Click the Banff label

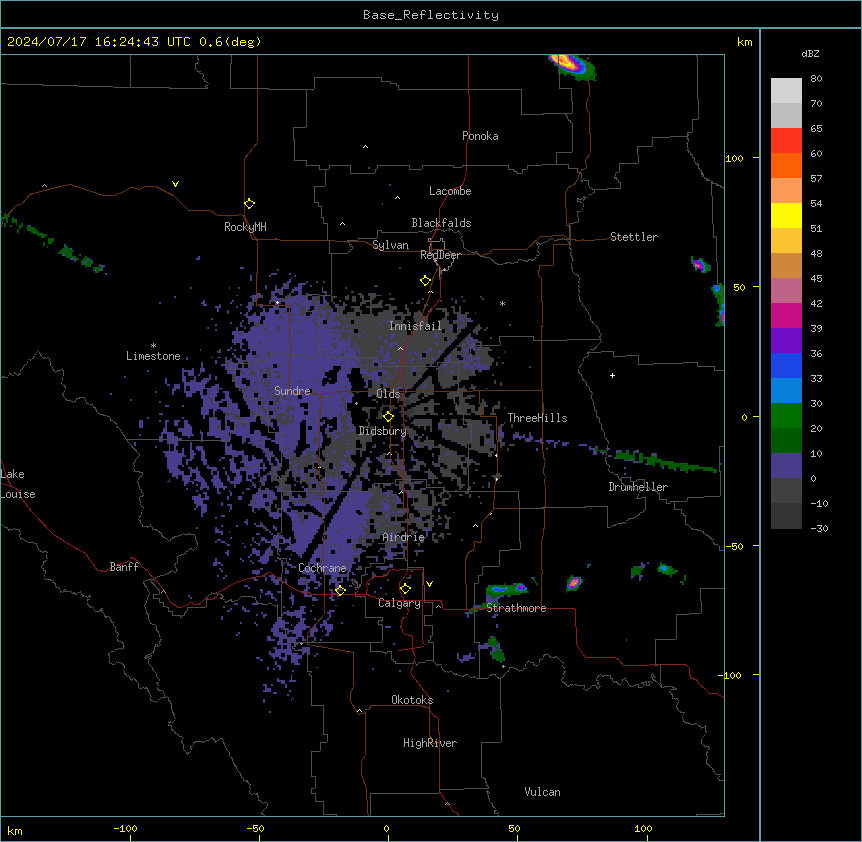[124, 567]
